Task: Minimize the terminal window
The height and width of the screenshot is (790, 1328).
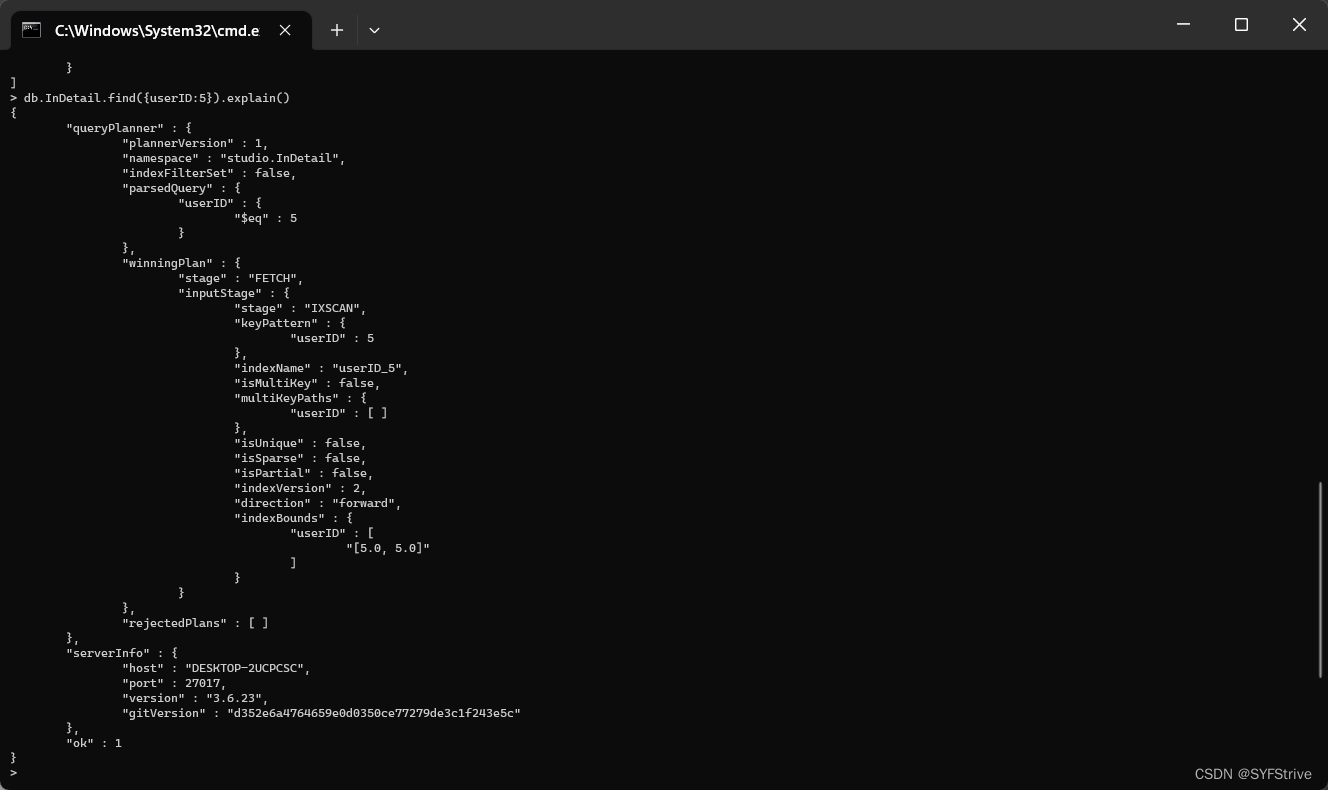Action: (1183, 25)
